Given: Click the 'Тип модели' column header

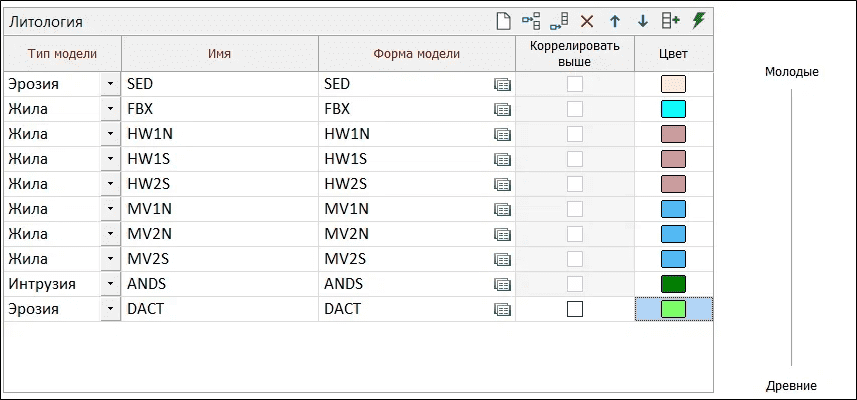Looking at the screenshot, I should 63,54.
